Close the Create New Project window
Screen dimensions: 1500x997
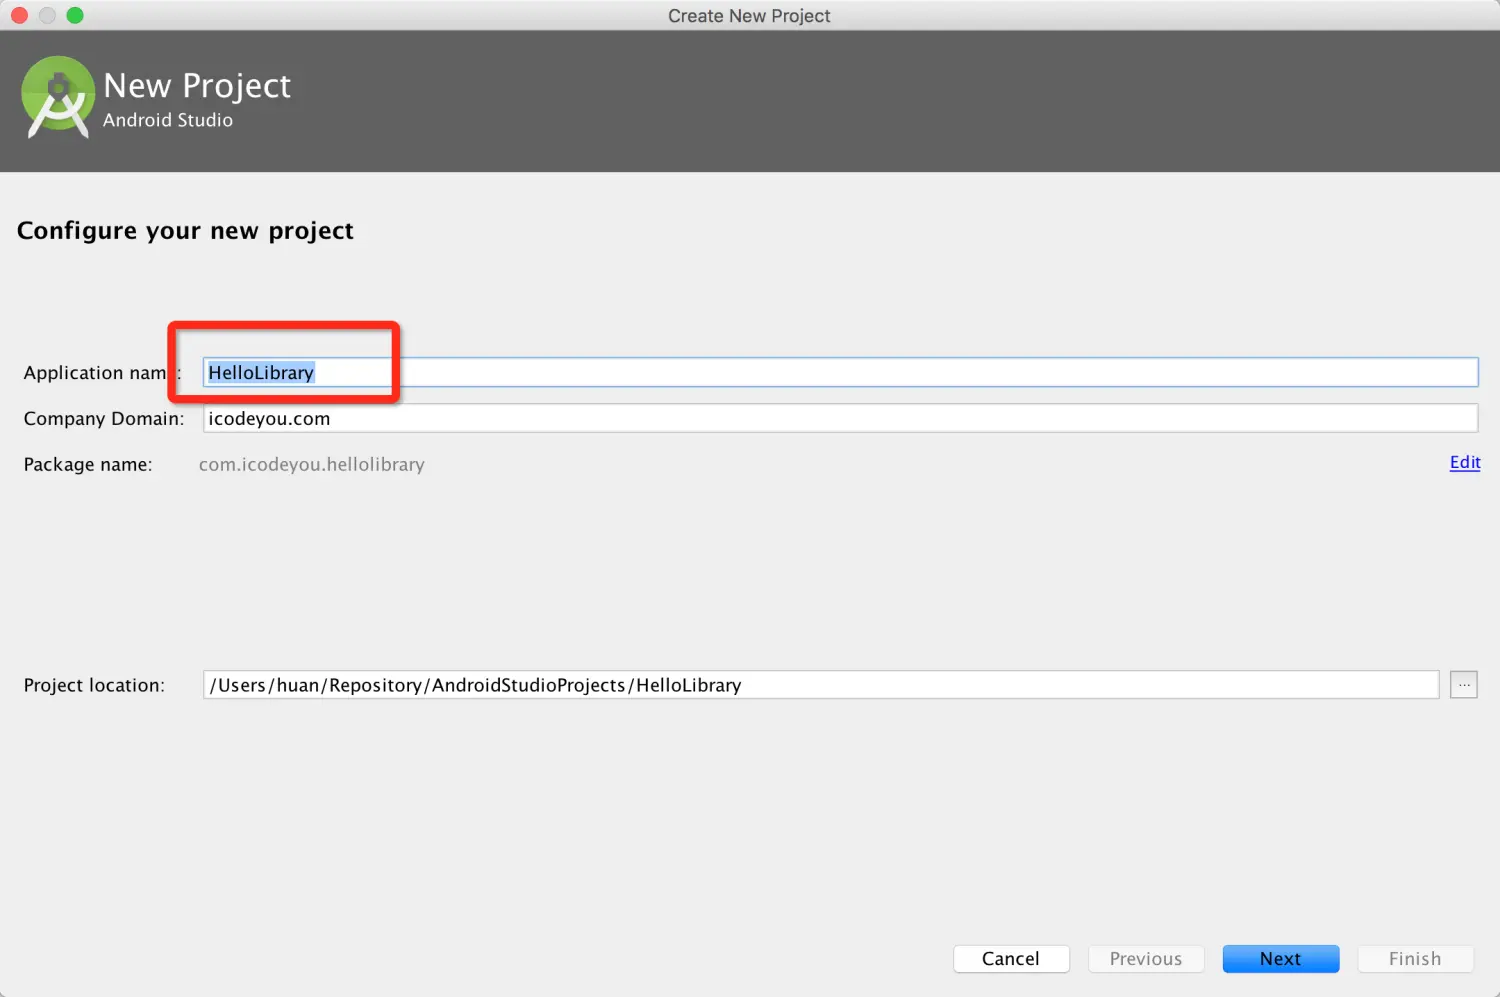[19, 15]
